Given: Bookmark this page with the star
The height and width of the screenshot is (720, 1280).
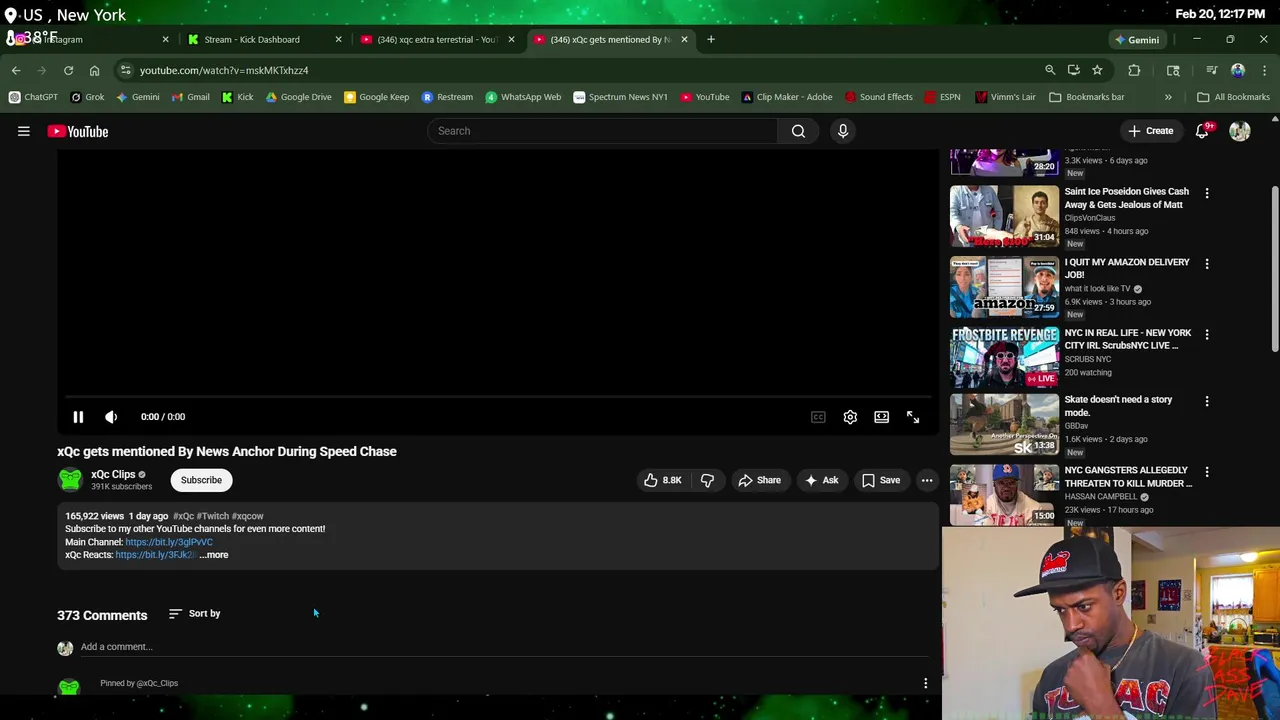Looking at the screenshot, I should pos(1097,70).
